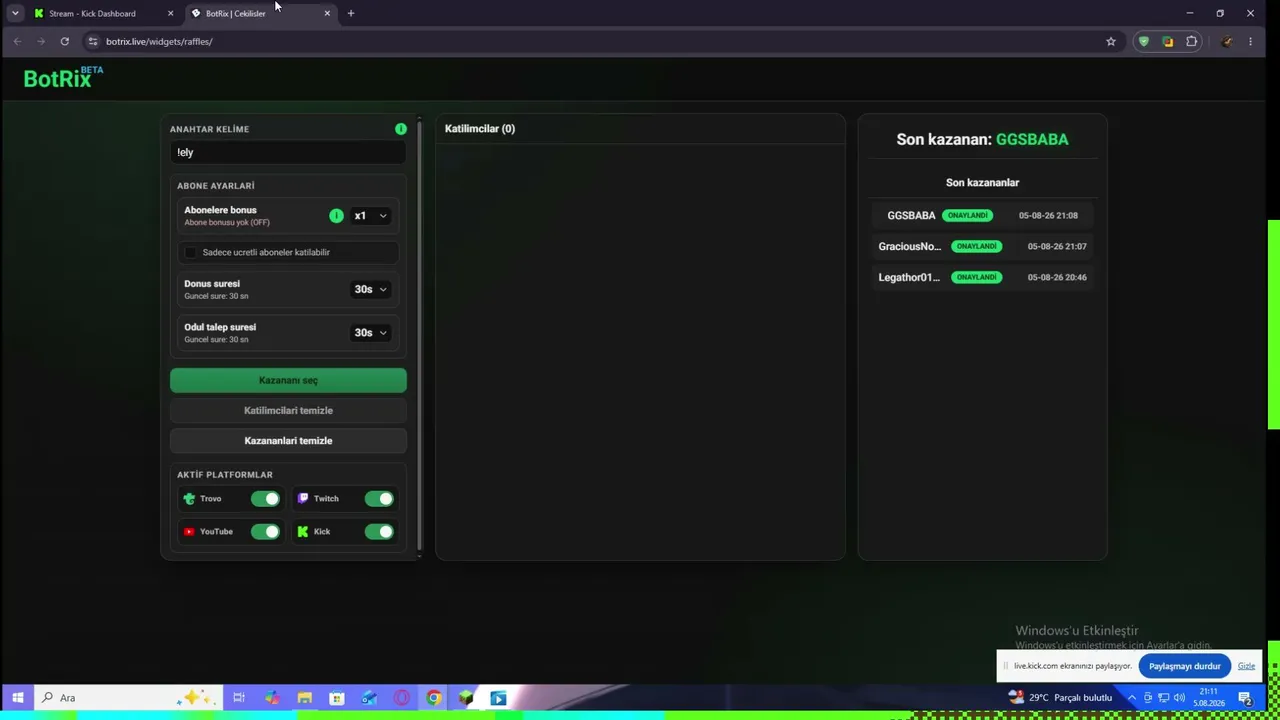Open the Chrome extensions puzzle menu
Screen dimensions: 1280x720
(x=1191, y=41)
